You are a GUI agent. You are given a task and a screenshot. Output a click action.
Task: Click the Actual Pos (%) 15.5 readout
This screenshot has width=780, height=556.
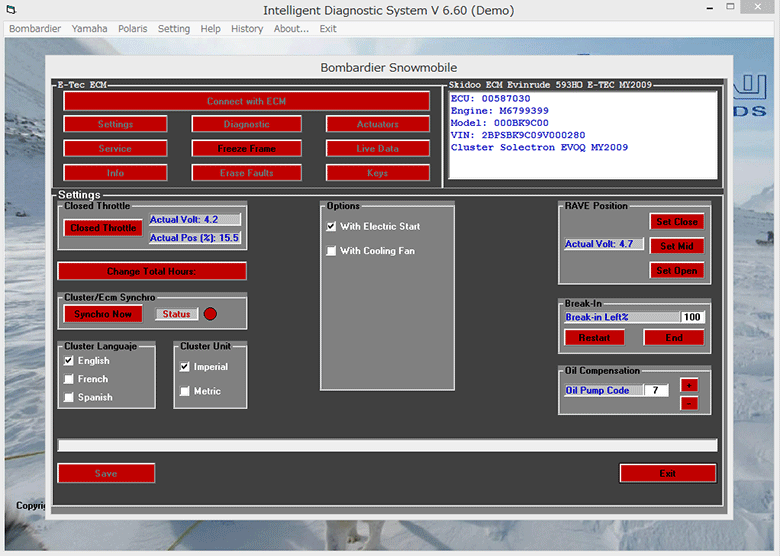(x=195, y=238)
